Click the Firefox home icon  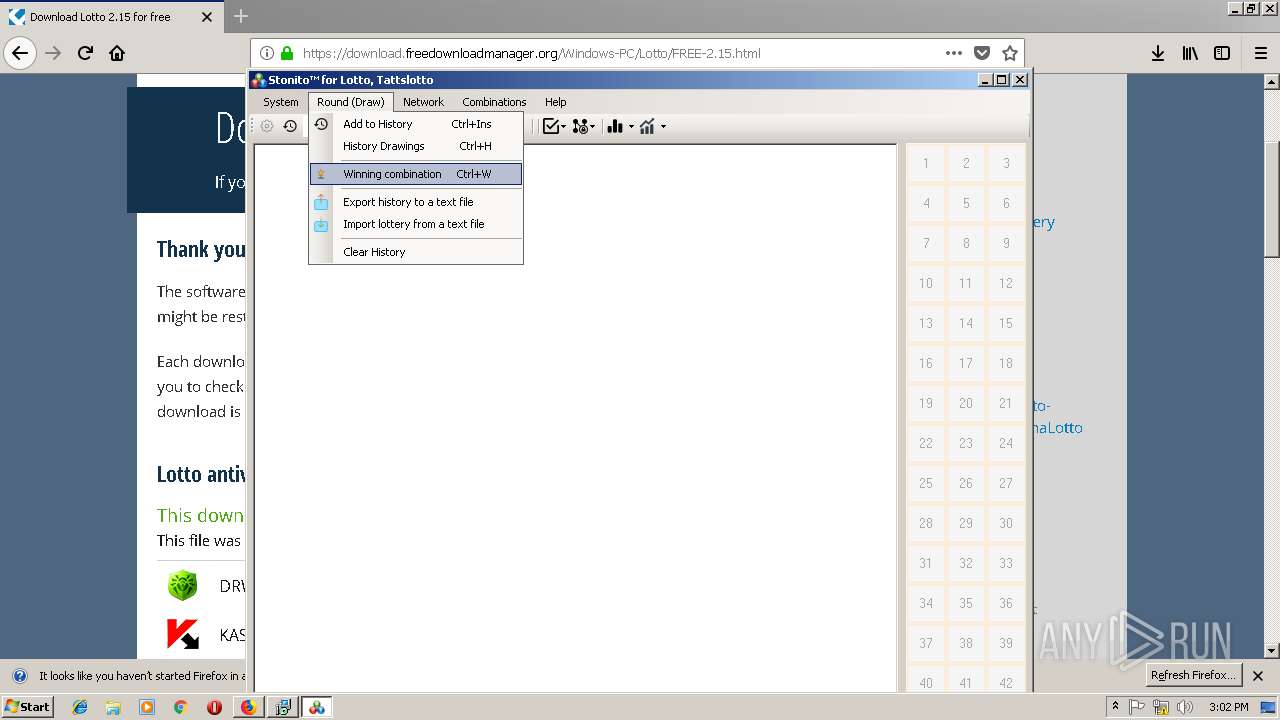point(117,53)
